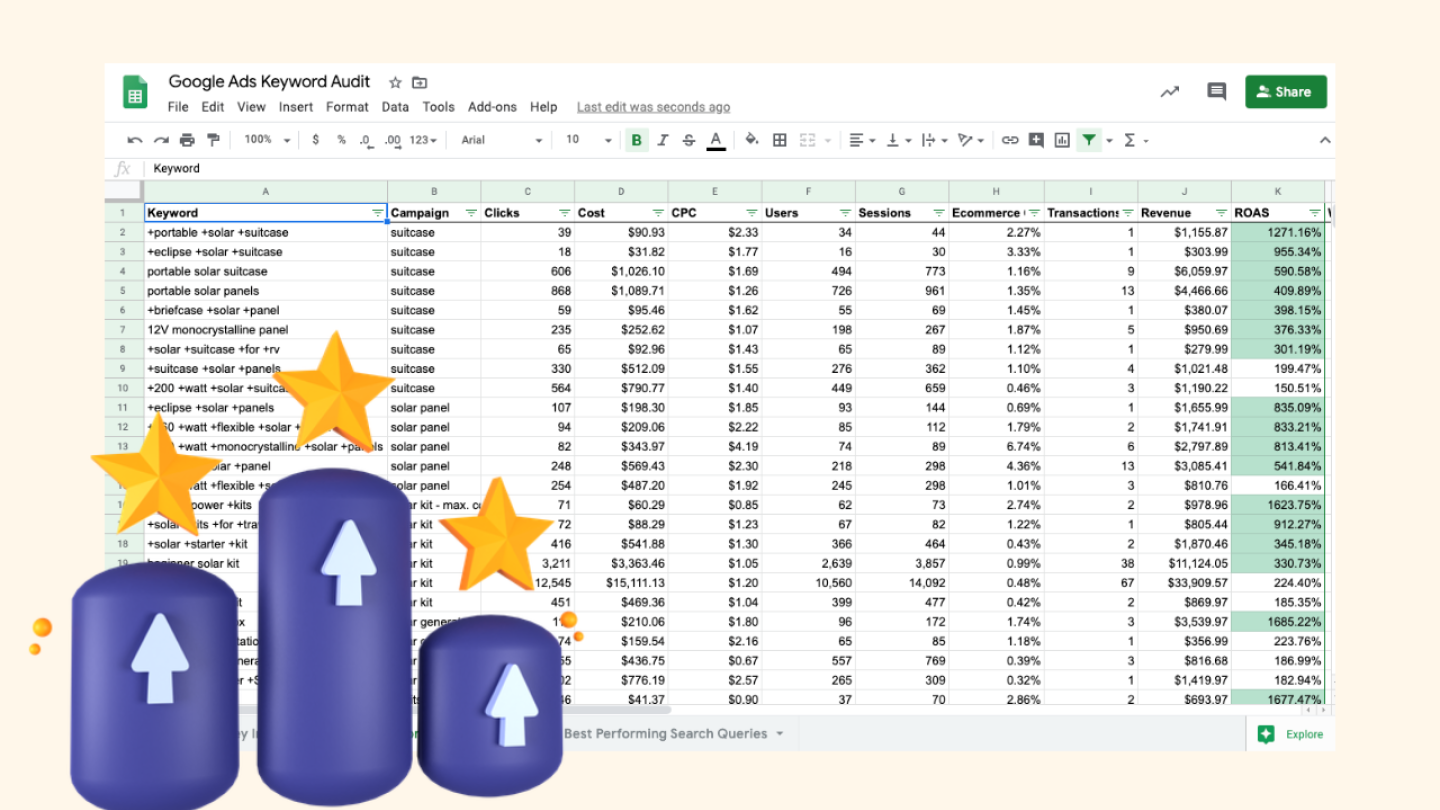Open the filter views dropdown arrow
Screen dimensions: 1440x810
(1109, 141)
